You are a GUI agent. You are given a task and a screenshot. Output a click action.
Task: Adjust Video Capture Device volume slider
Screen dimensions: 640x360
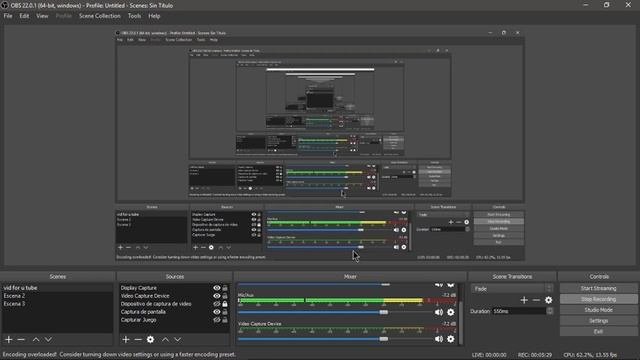383,339
